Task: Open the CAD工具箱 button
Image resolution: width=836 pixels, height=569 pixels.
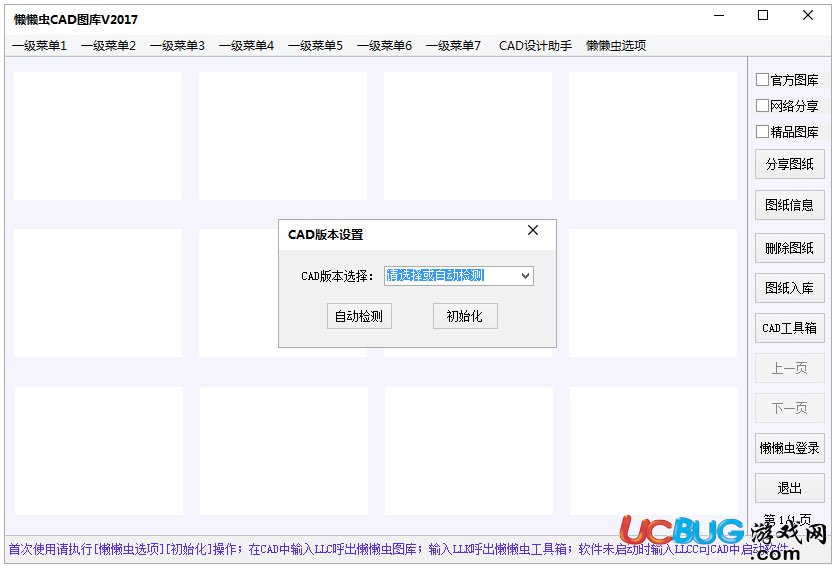Action: (x=790, y=328)
